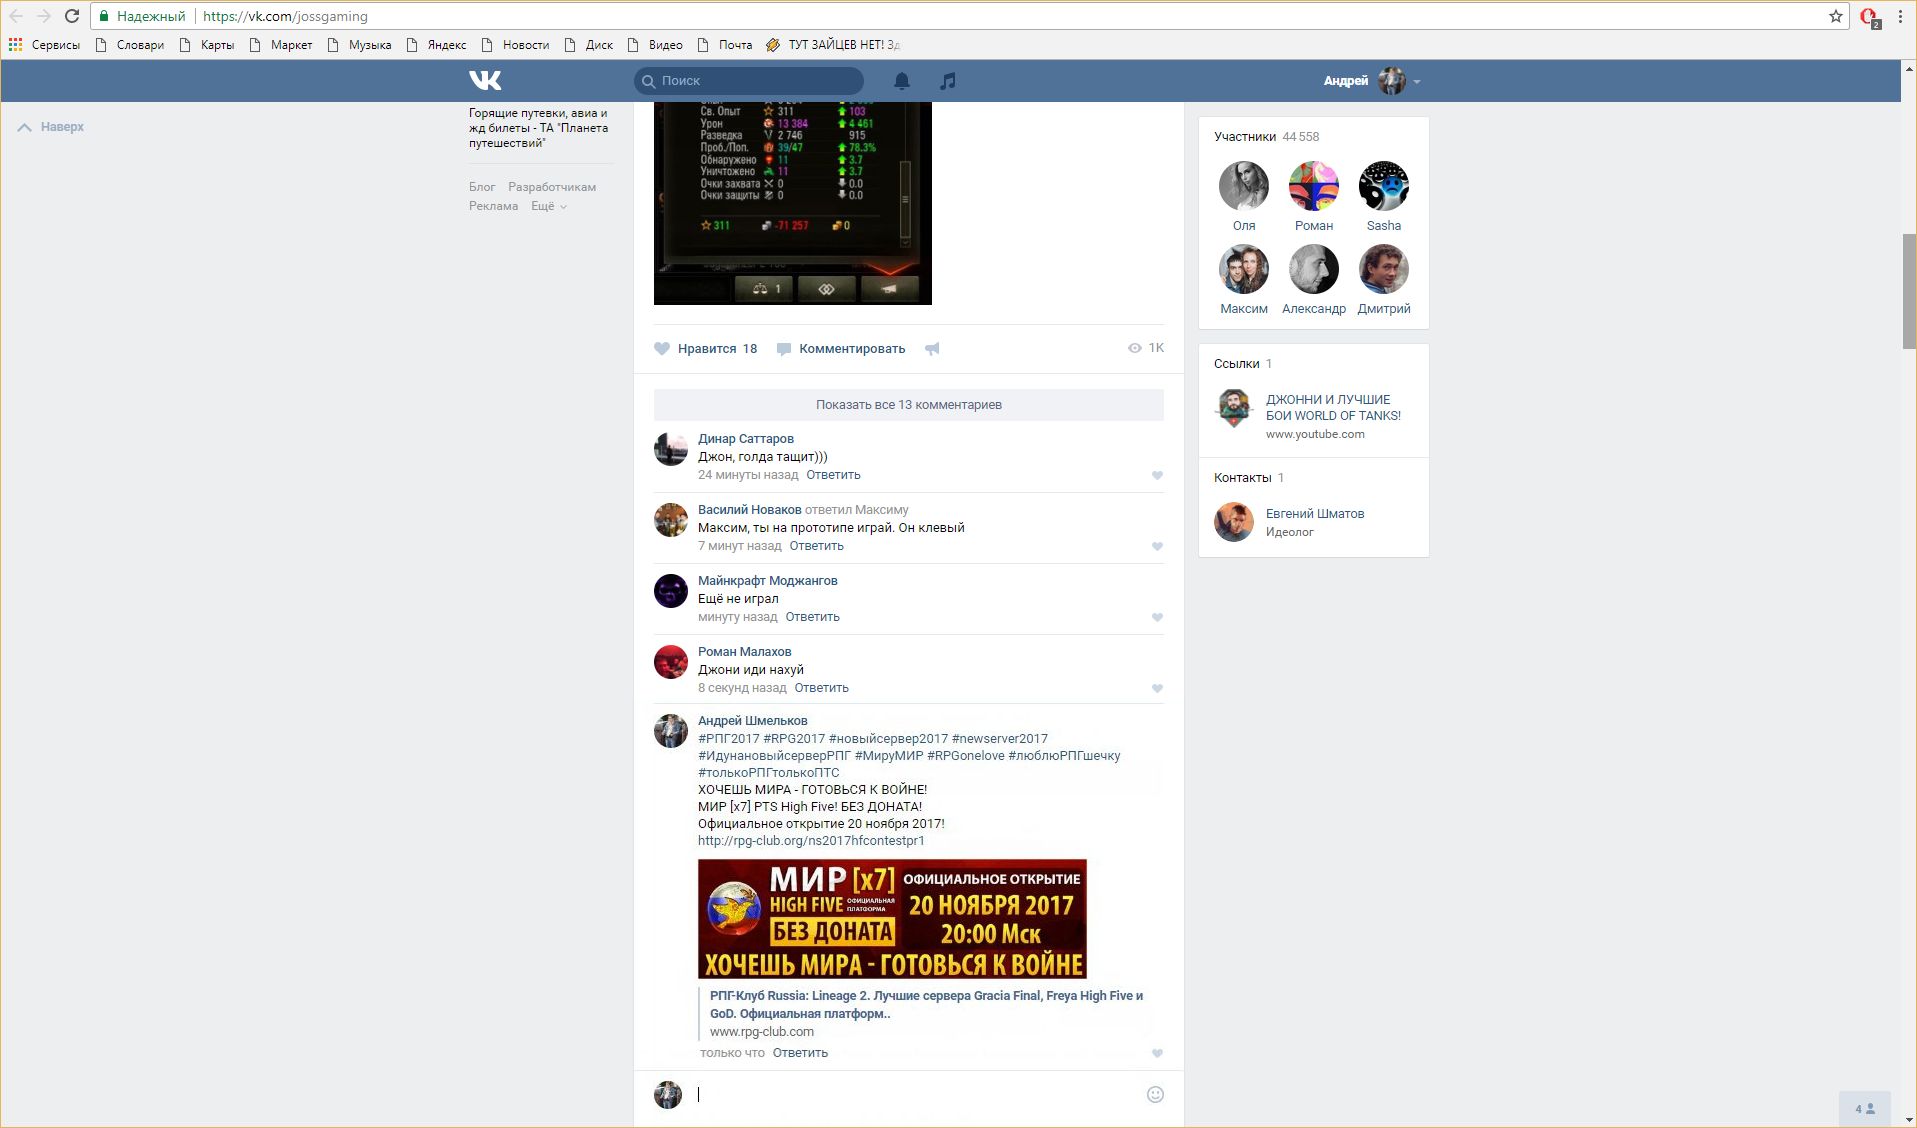Like Роман Малахов's comment
1917x1128 pixels.
pyautogui.click(x=1157, y=689)
